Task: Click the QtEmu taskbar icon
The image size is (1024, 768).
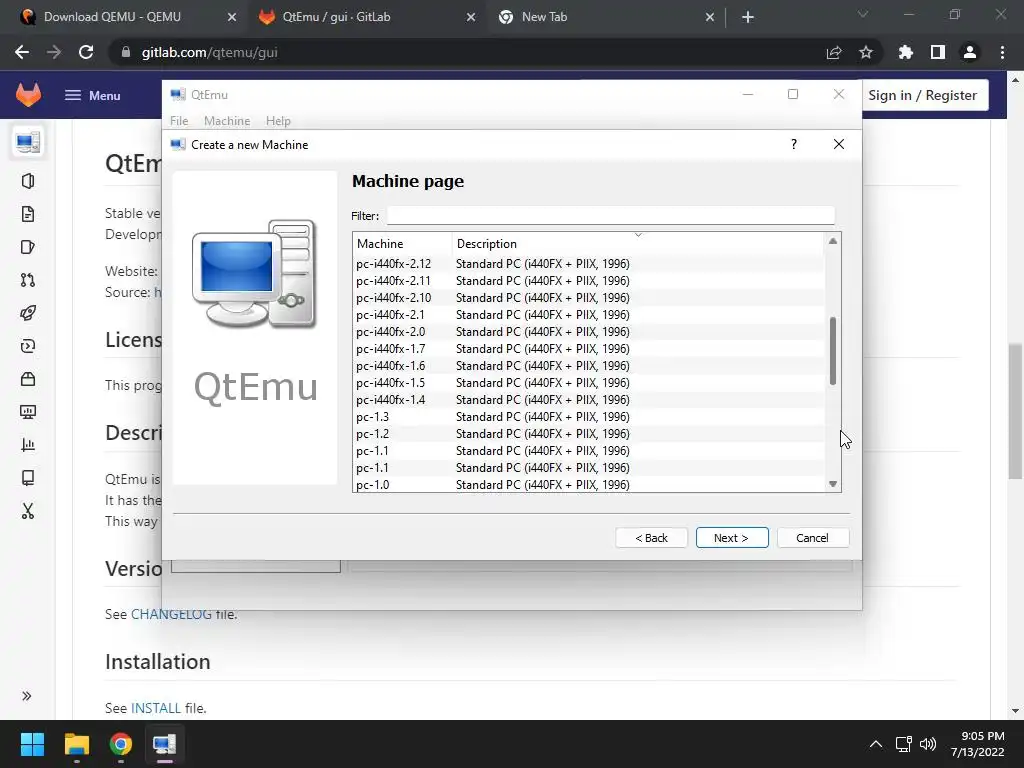Action: (x=165, y=744)
